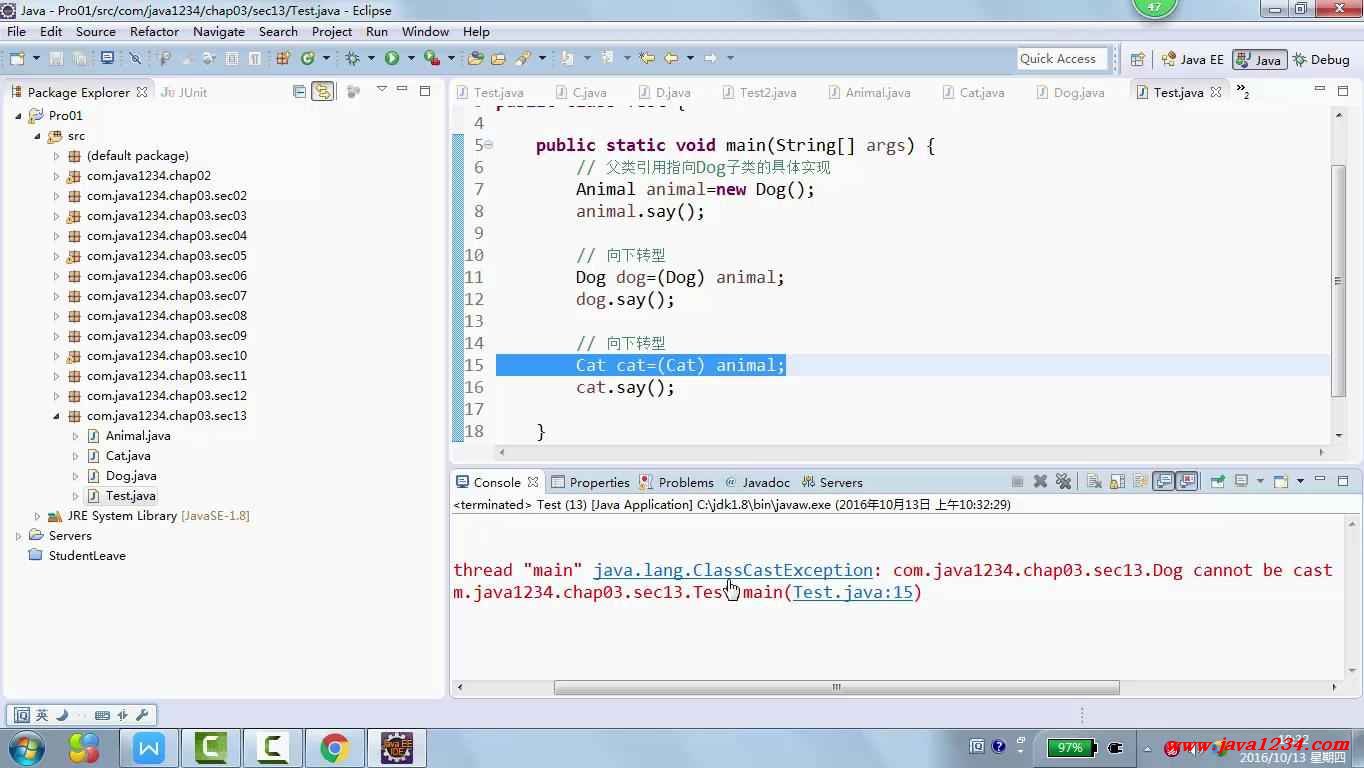This screenshot has width=1364, height=768.
Task: Switch to the Java EE perspective
Action: click(x=1192, y=59)
